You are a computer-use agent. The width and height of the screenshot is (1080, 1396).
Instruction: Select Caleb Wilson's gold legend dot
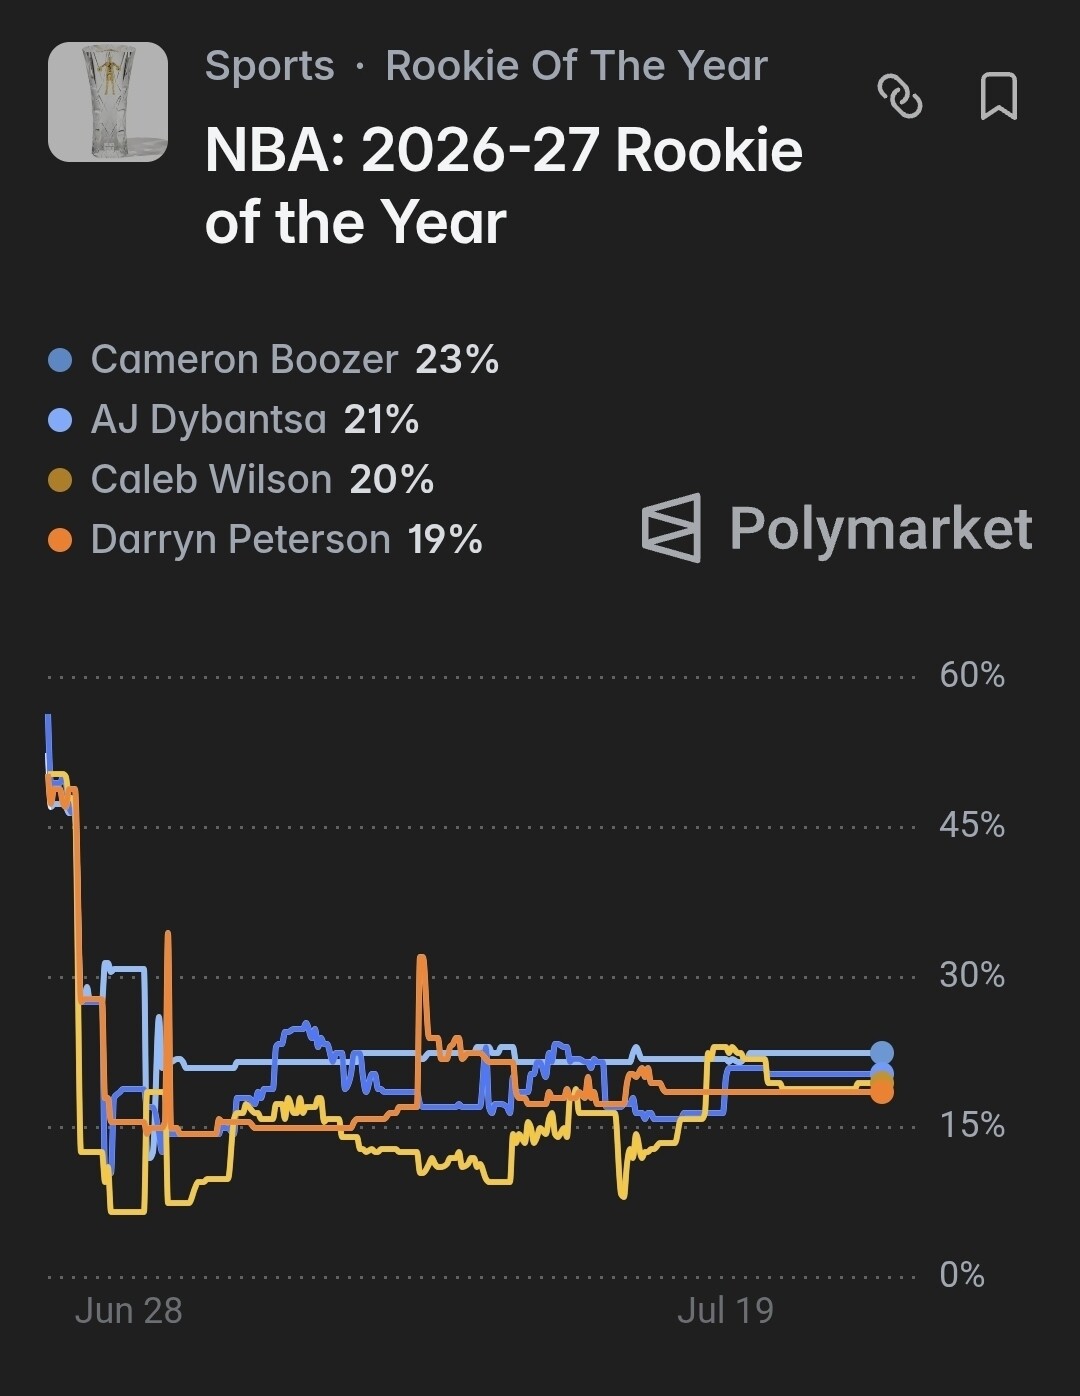point(60,480)
